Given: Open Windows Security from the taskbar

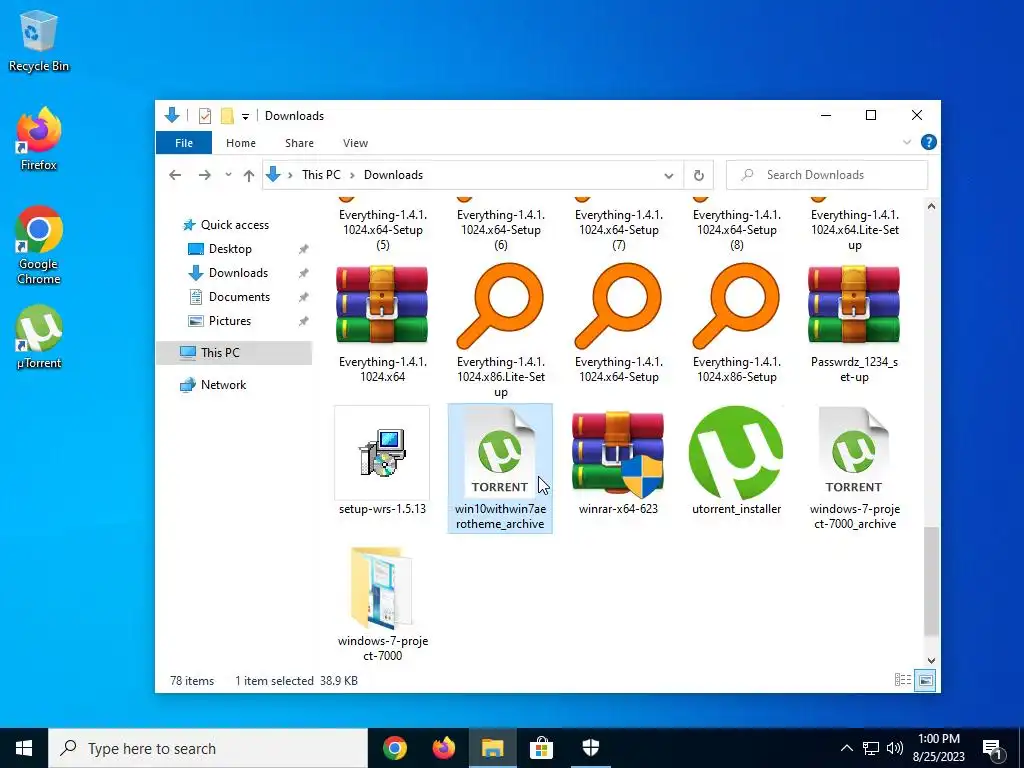Looking at the screenshot, I should [x=590, y=748].
